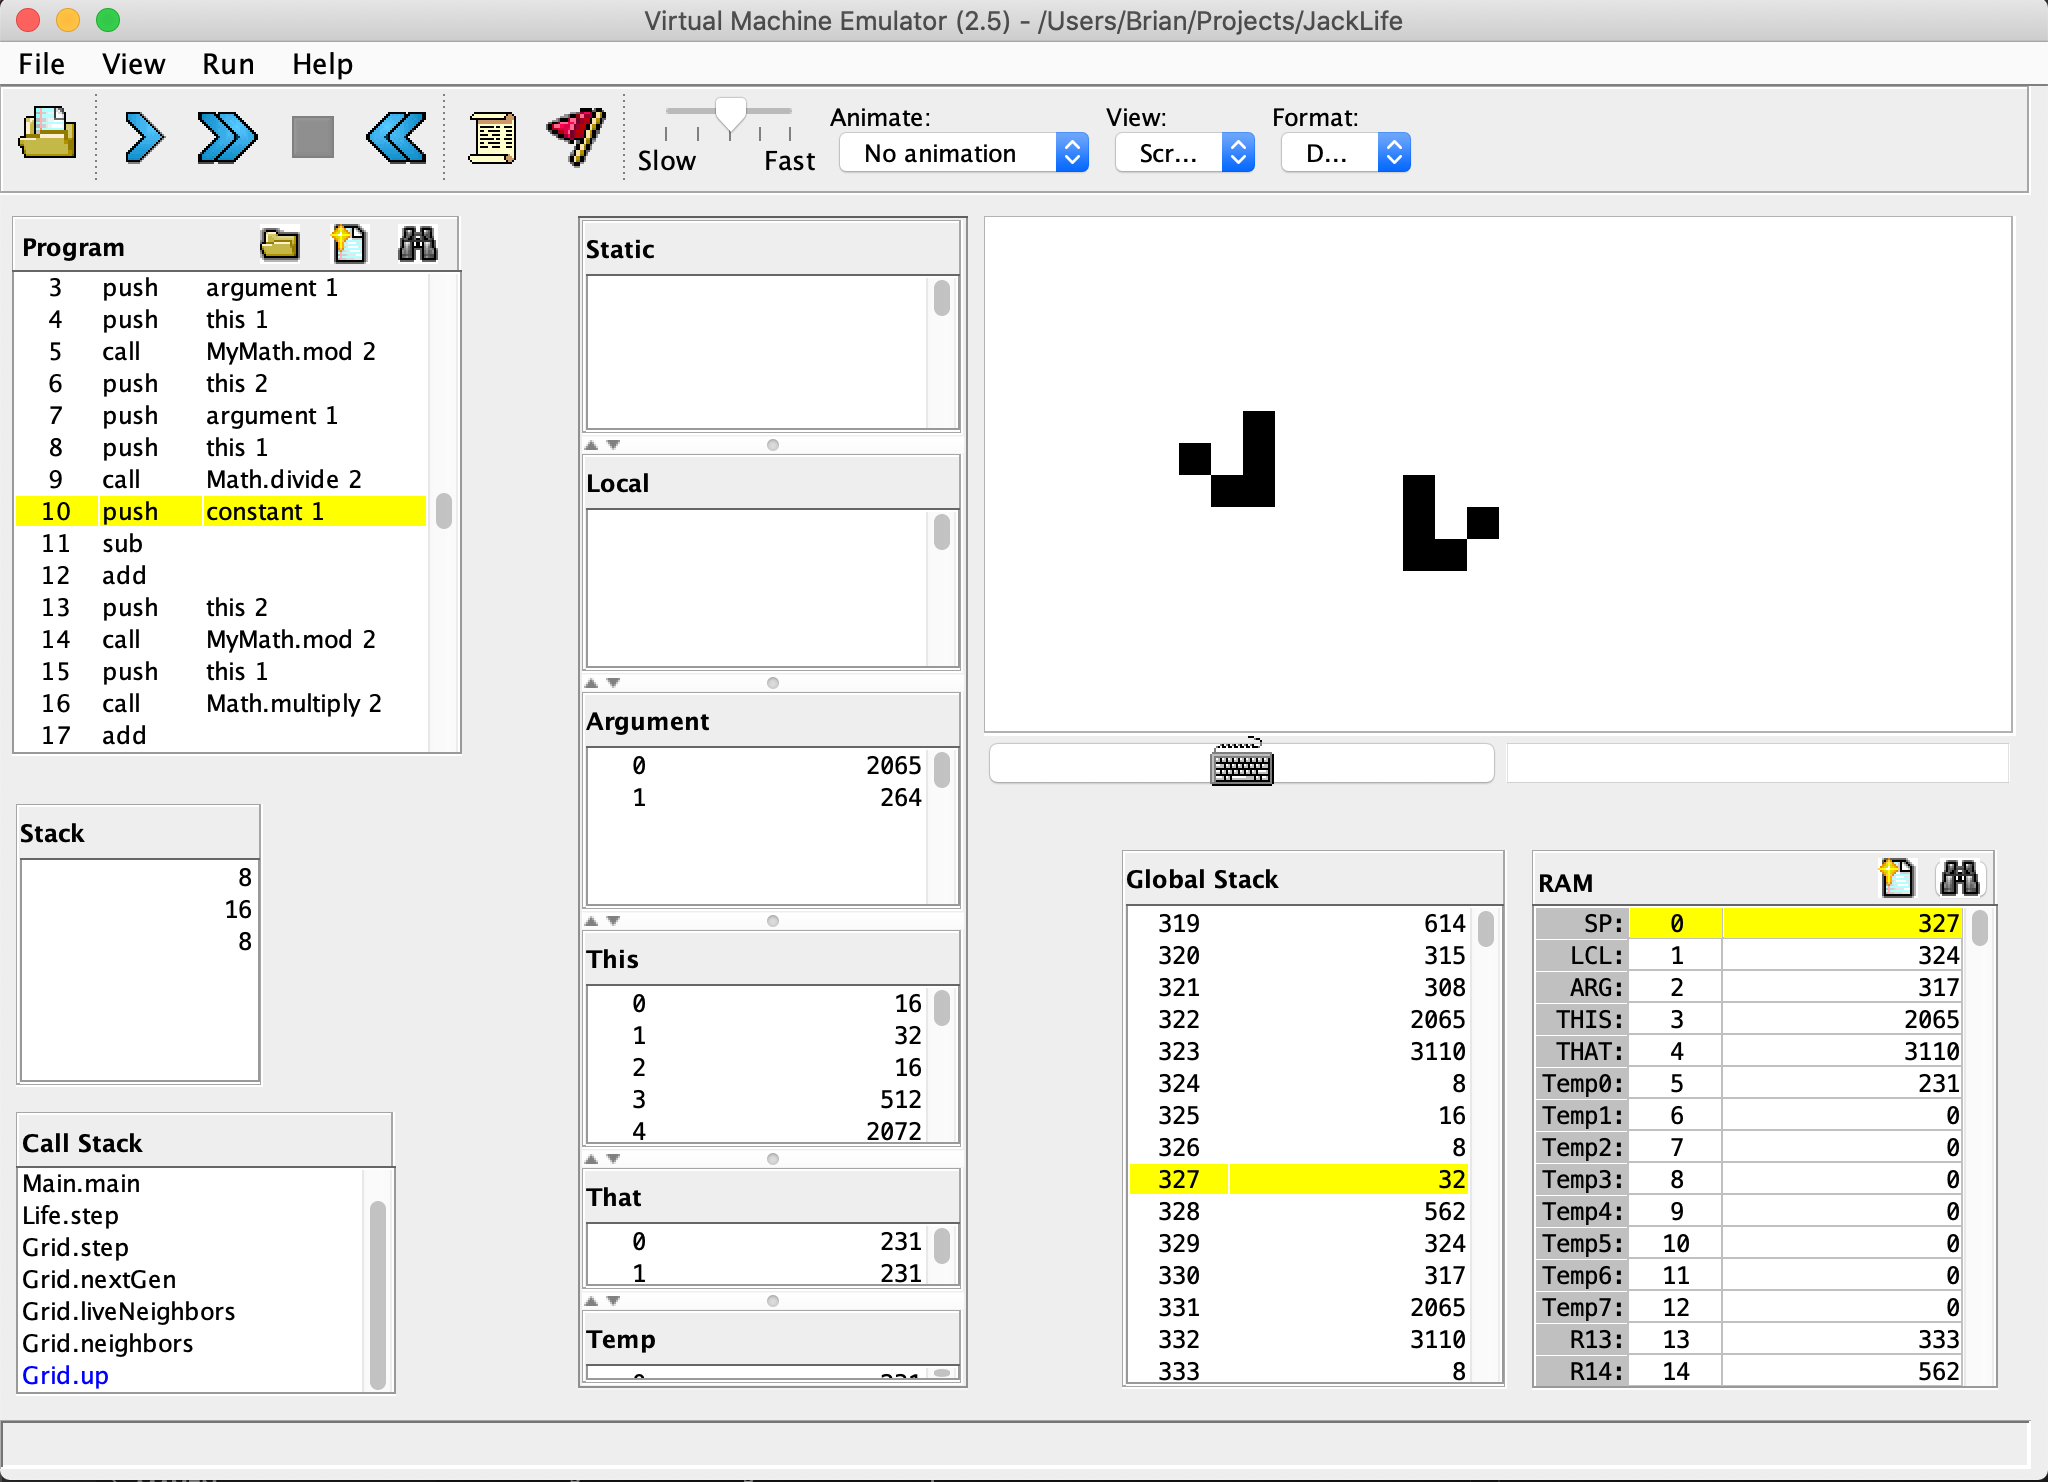Click the new document icon in RAM panel
The width and height of the screenshot is (2048, 1482).
tap(1896, 879)
